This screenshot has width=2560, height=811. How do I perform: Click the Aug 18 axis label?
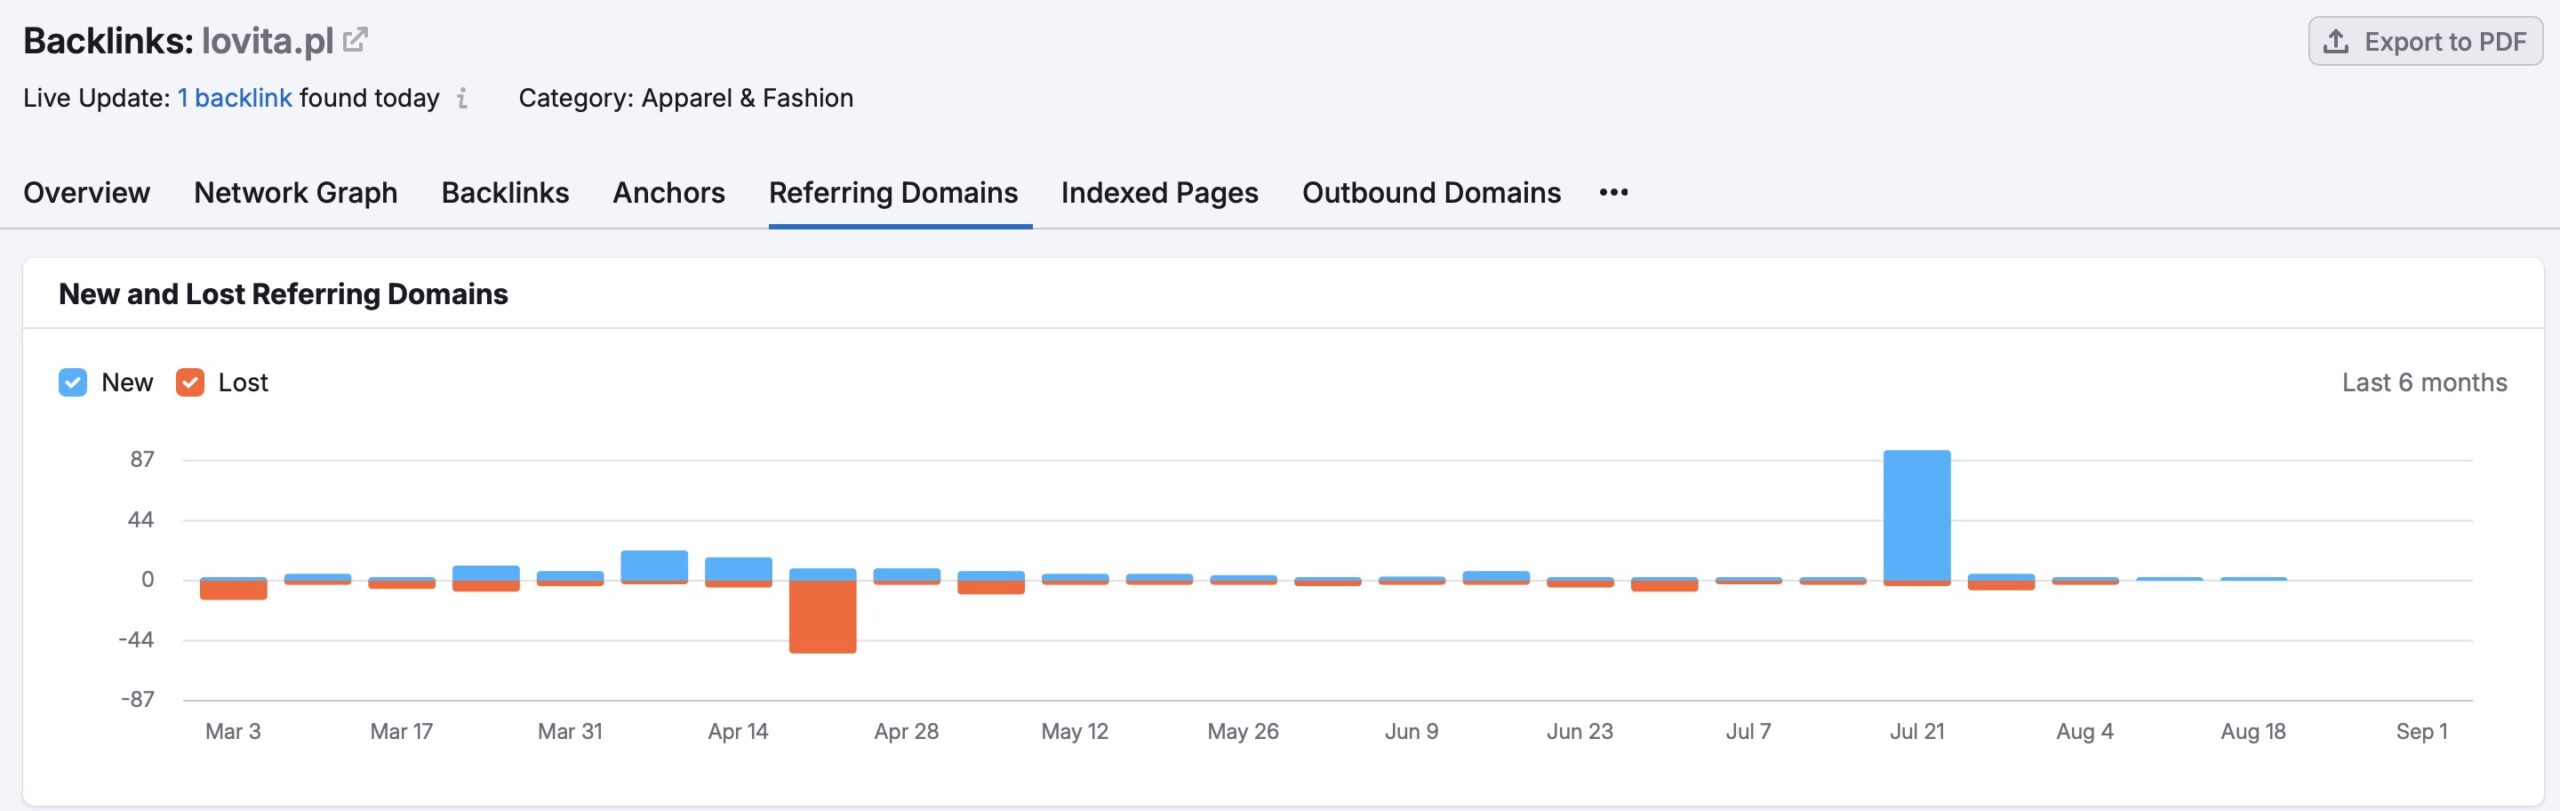point(2253,731)
